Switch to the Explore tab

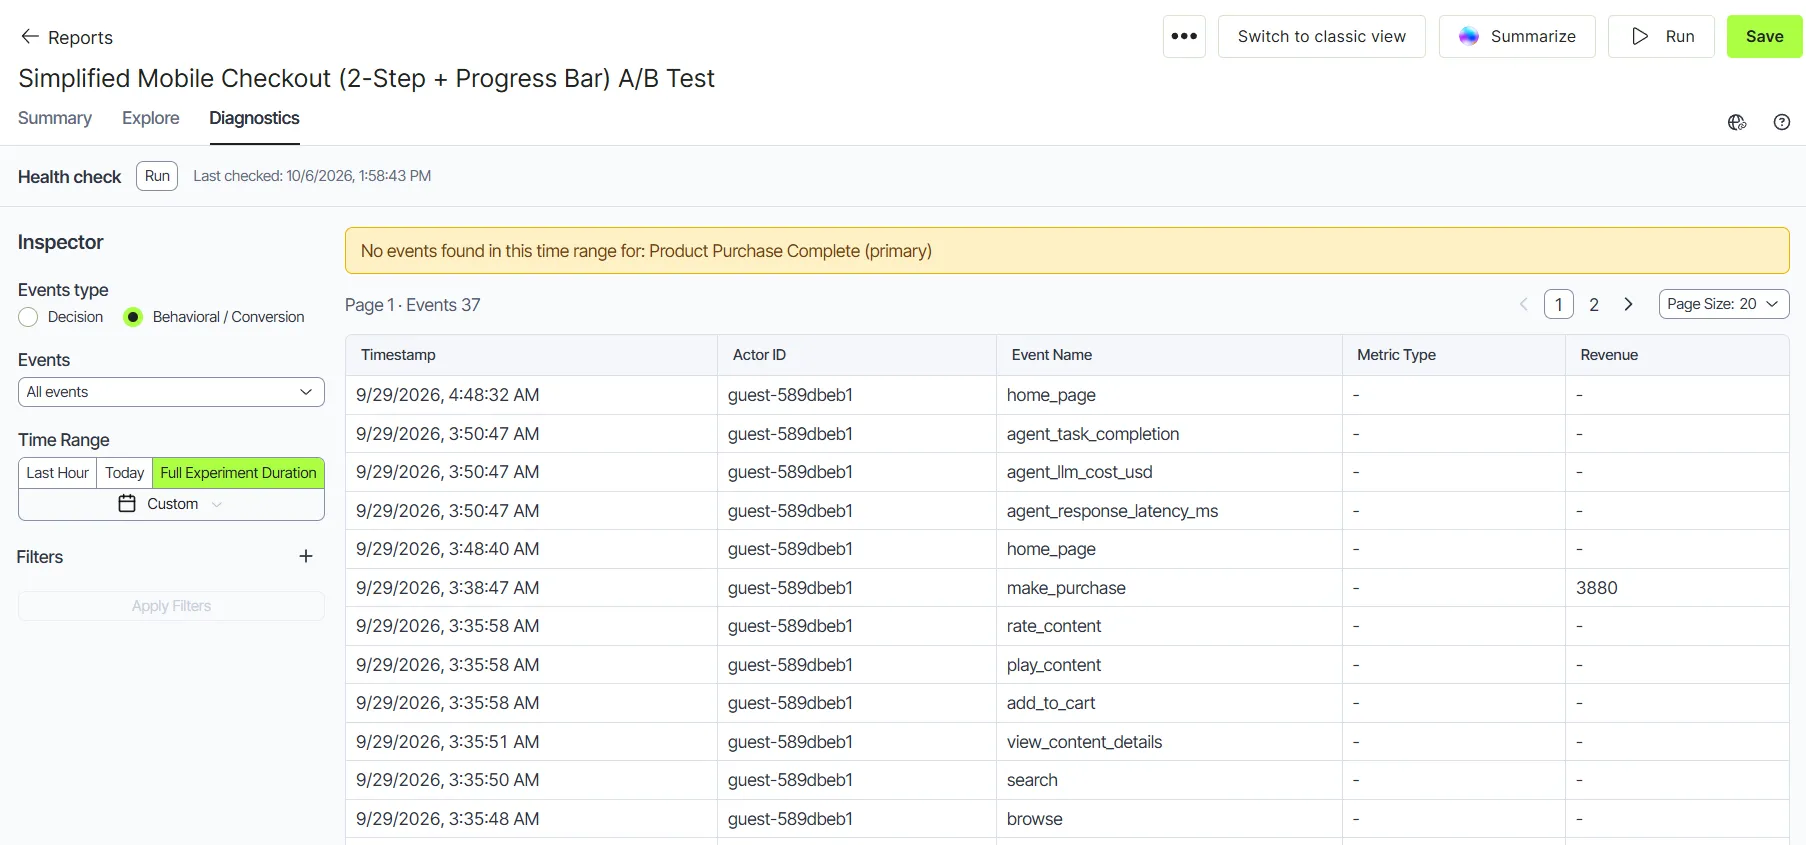pos(151,118)
